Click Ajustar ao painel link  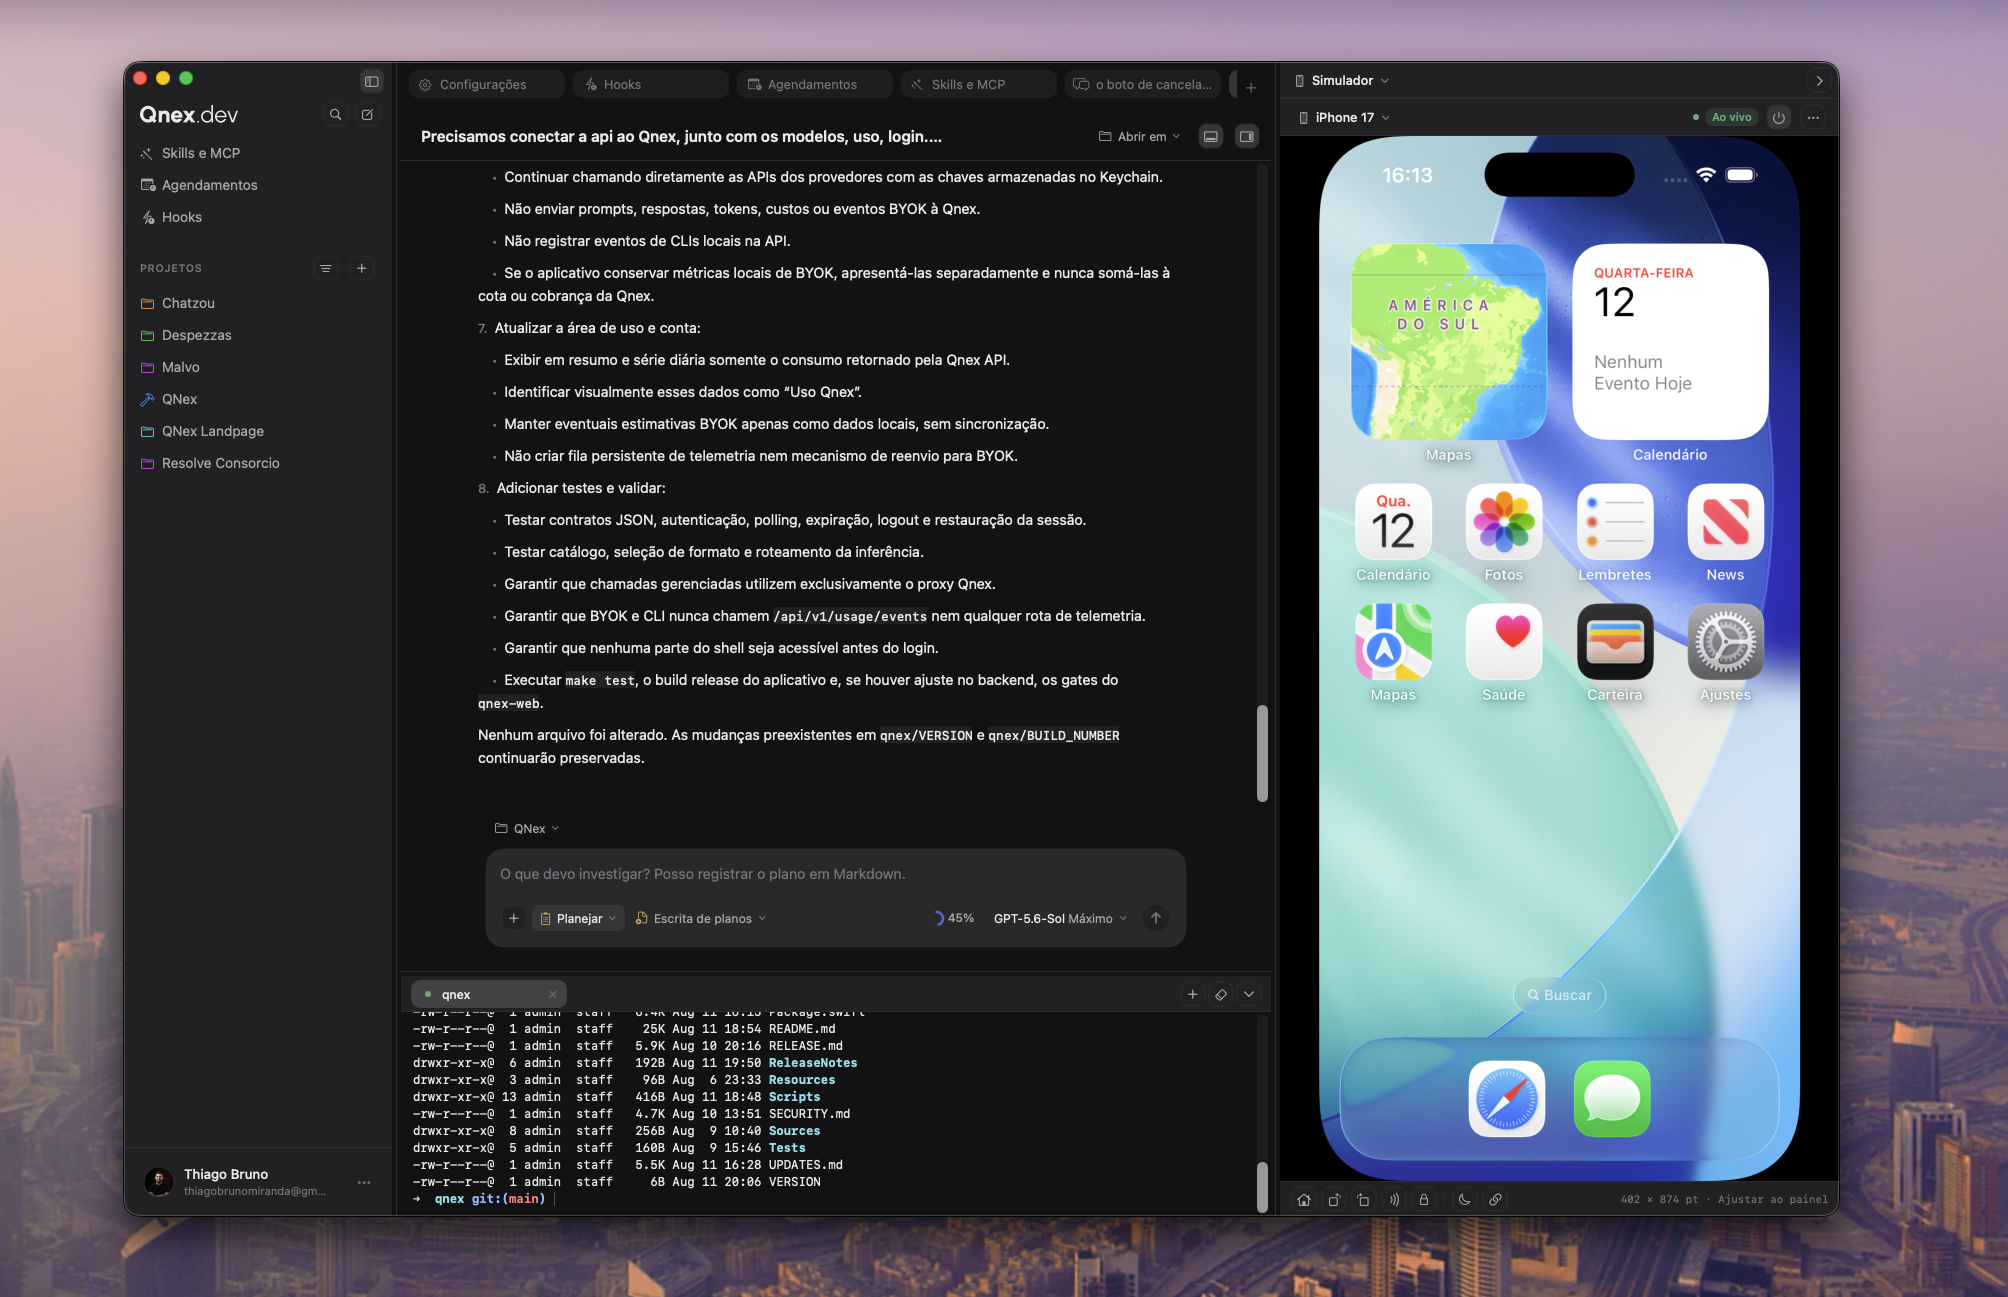[x=1772, y=1199]
